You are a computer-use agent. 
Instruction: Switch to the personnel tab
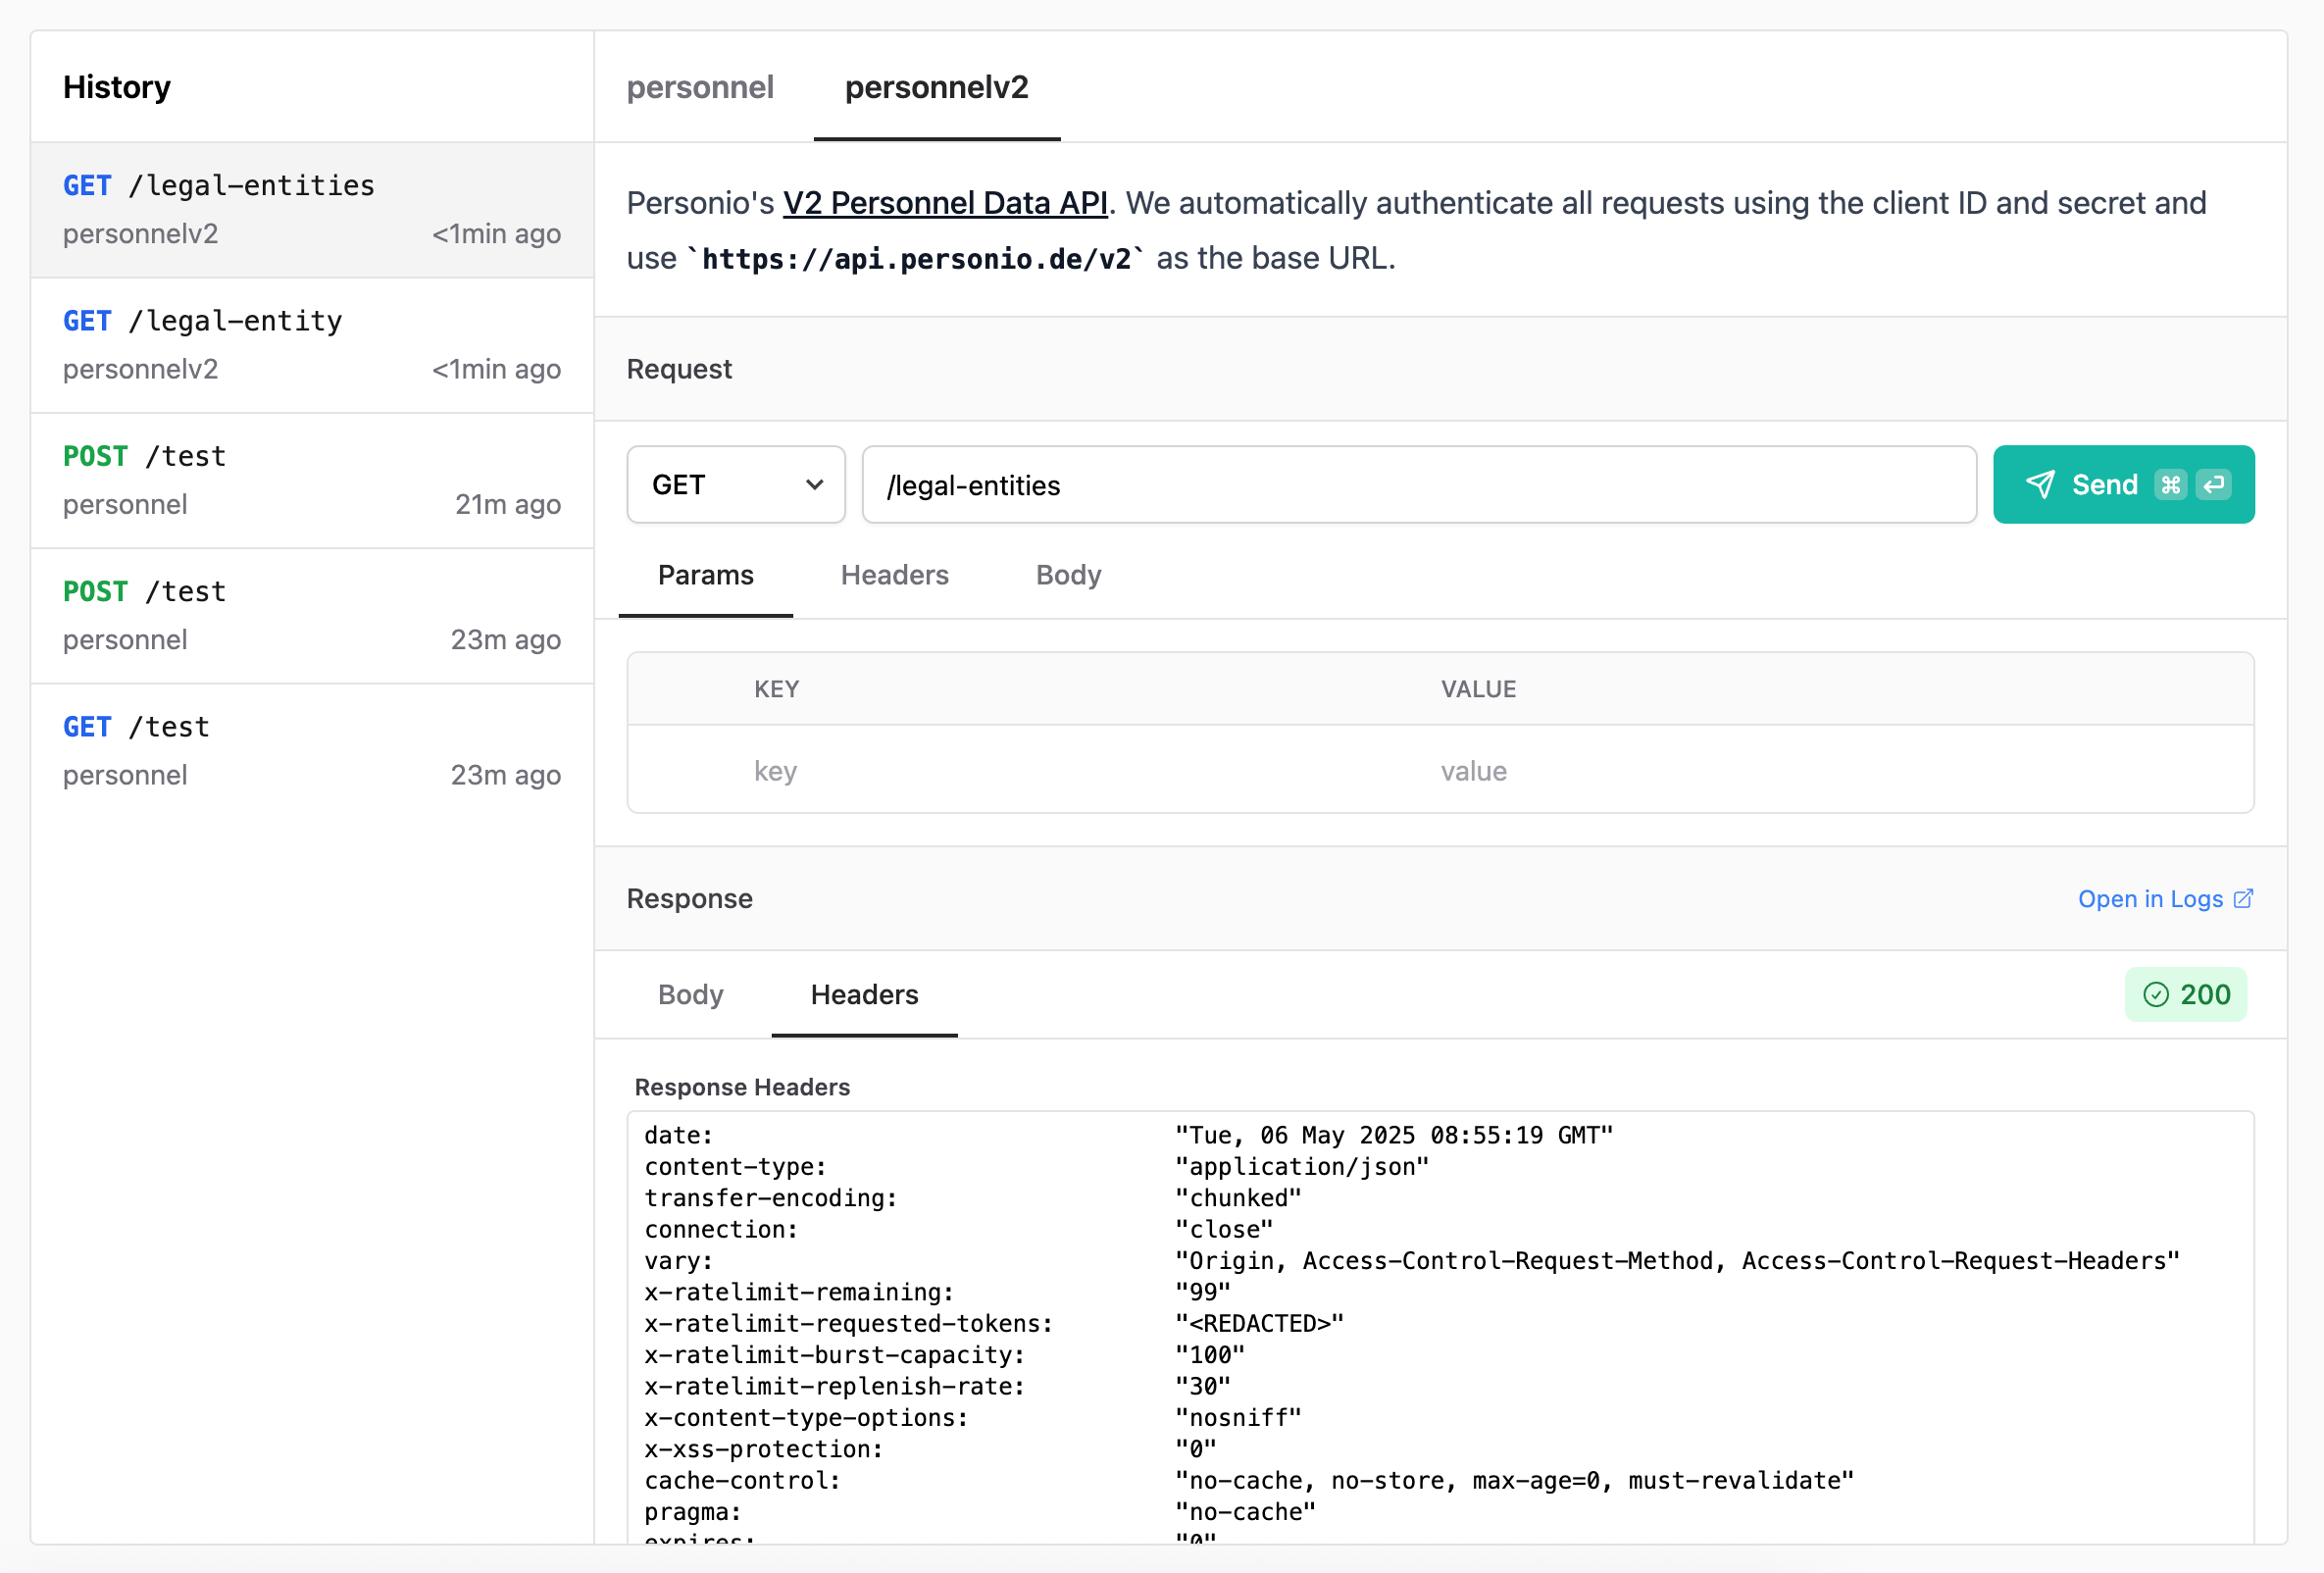[700, 87]
